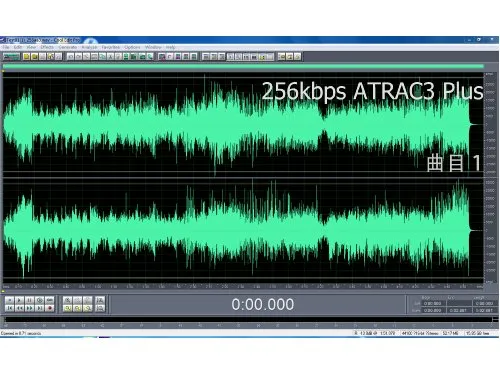Click the Open file toolbar icon
This screenshot has height=375, width=500.
34,57
